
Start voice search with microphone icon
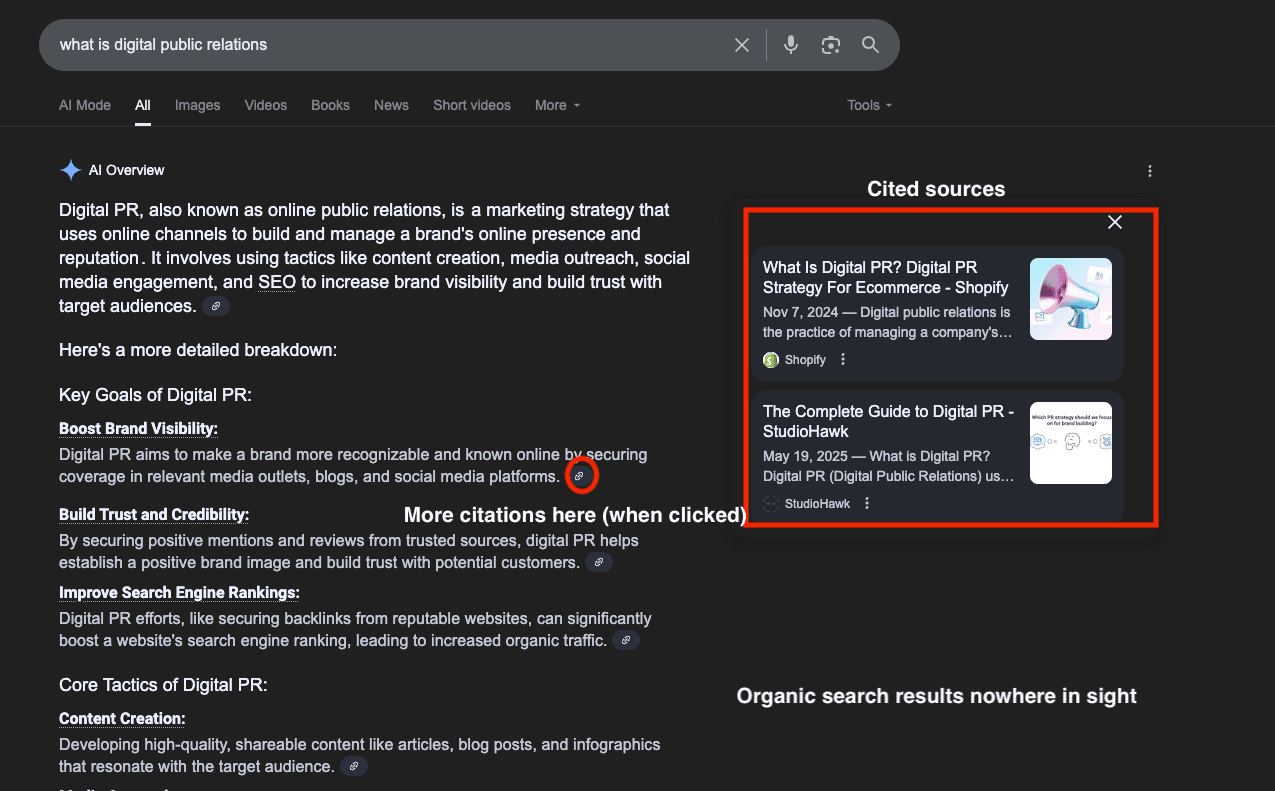(790, 45)
